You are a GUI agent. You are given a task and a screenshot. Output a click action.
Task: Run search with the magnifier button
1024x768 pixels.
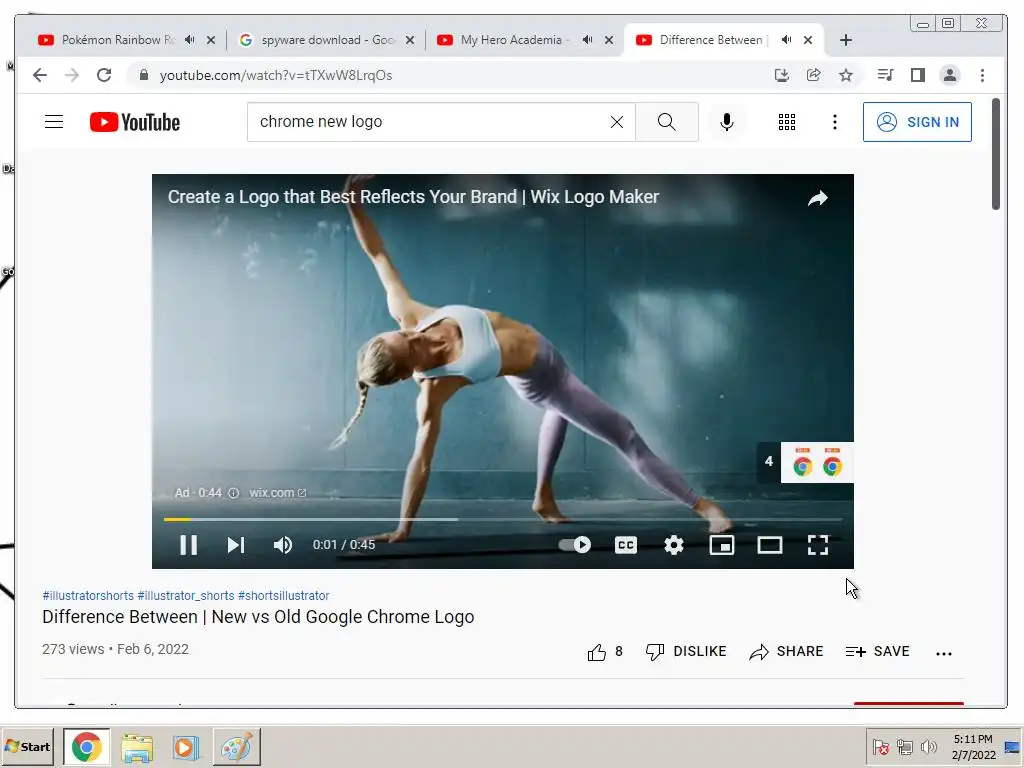tap(667, 122)
